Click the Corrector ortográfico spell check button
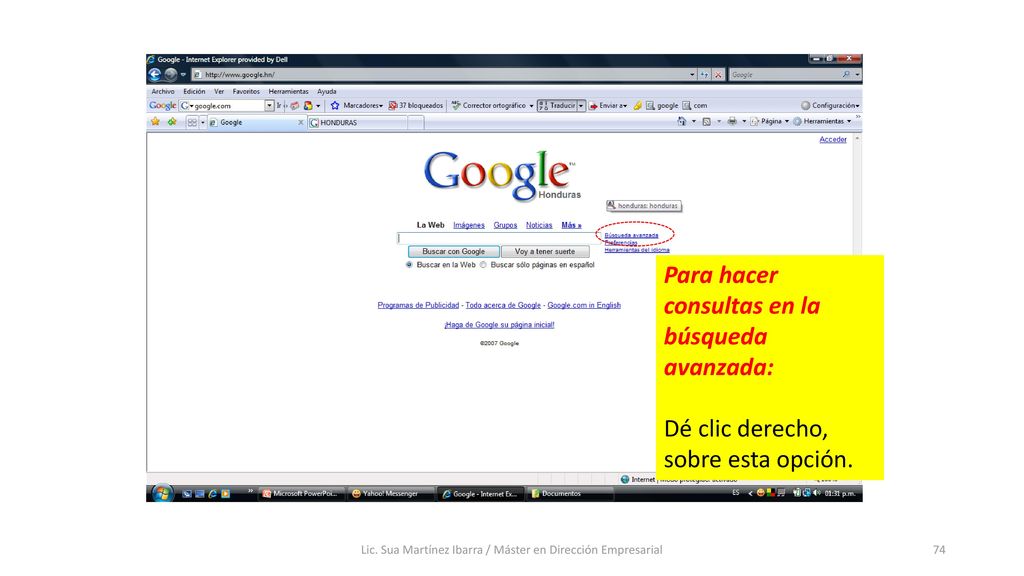 tap(489, 105)
